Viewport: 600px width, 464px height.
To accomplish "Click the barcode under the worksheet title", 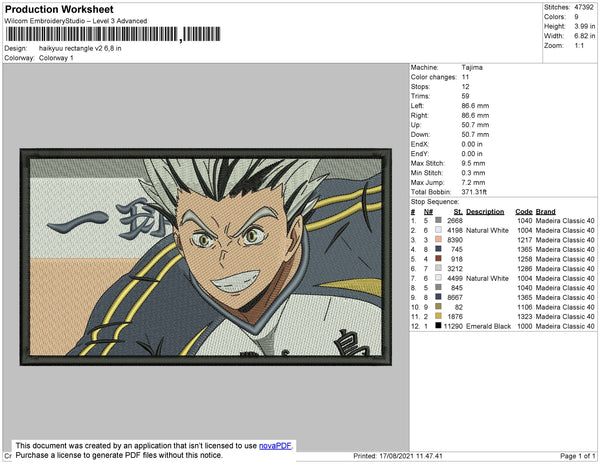I will click(113, 34).
